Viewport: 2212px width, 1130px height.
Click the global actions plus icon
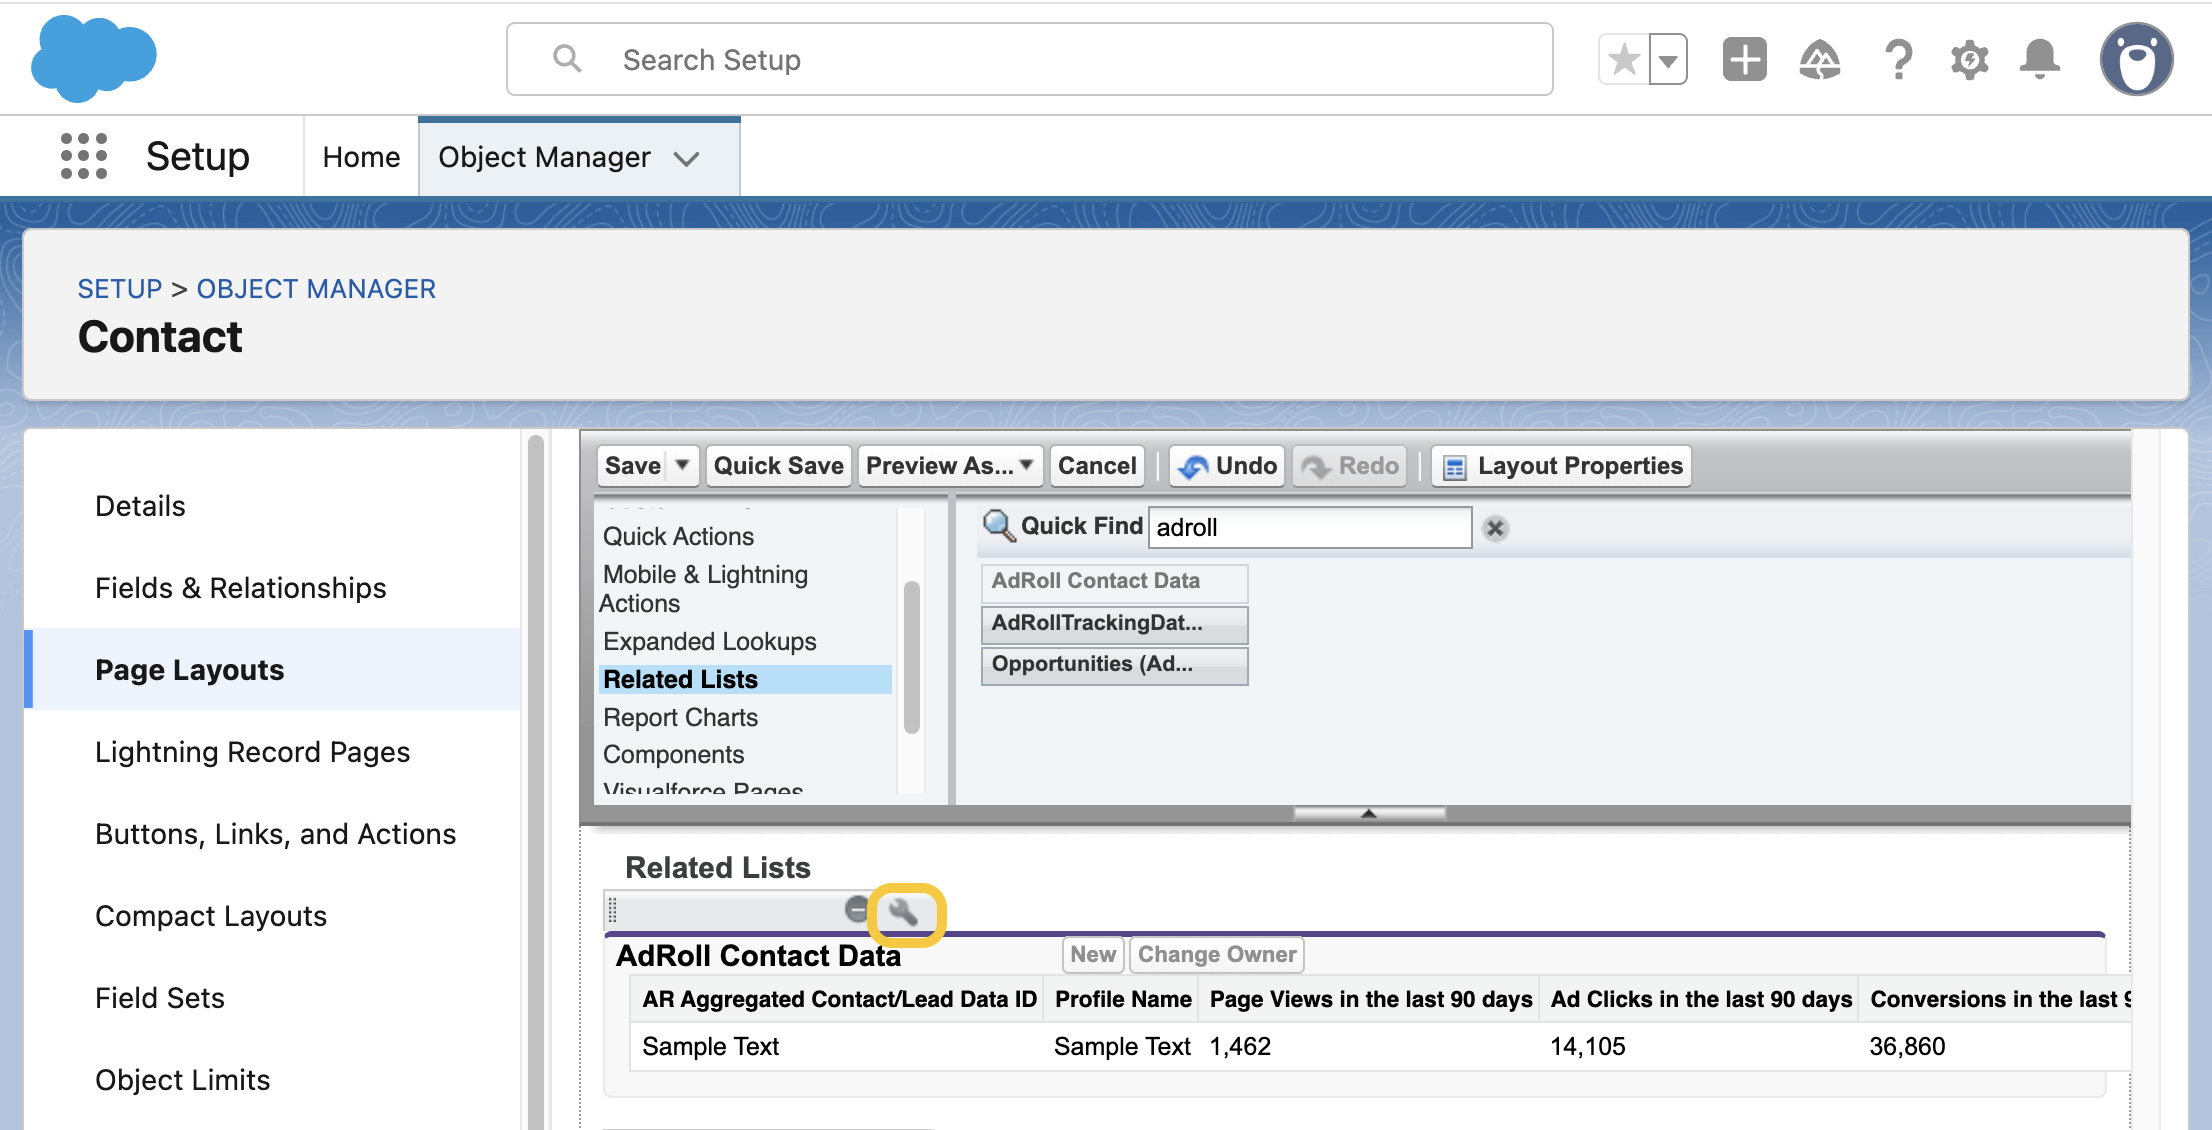(1744, 59)
